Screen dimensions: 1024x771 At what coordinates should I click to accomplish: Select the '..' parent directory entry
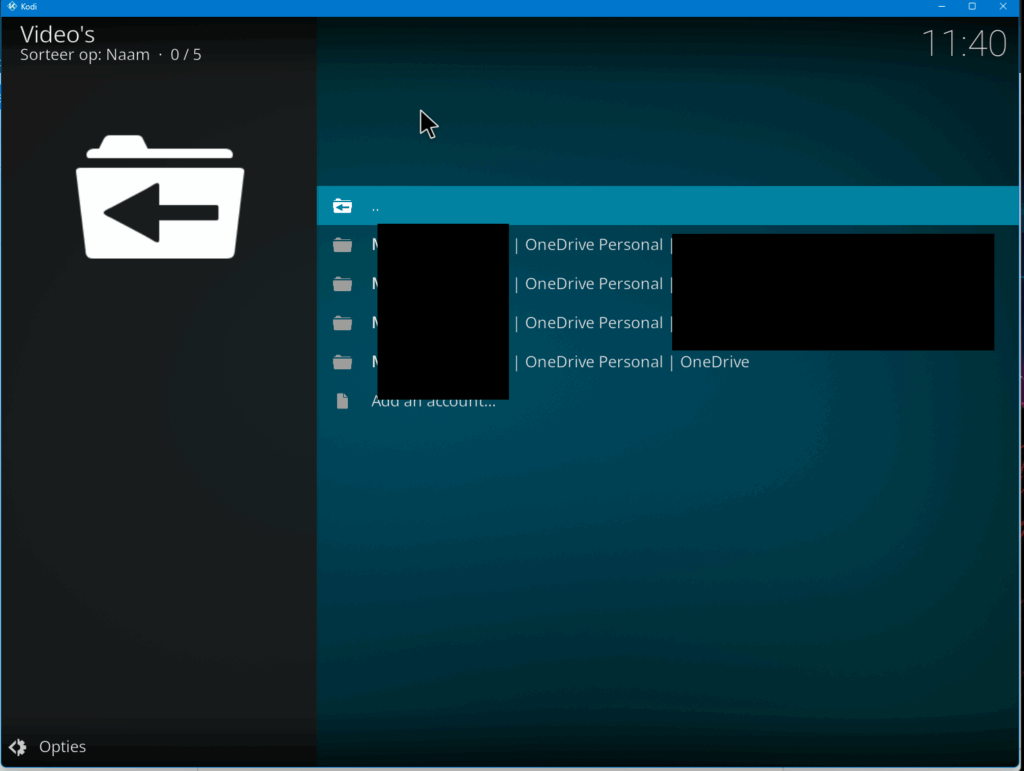point(375,207)
